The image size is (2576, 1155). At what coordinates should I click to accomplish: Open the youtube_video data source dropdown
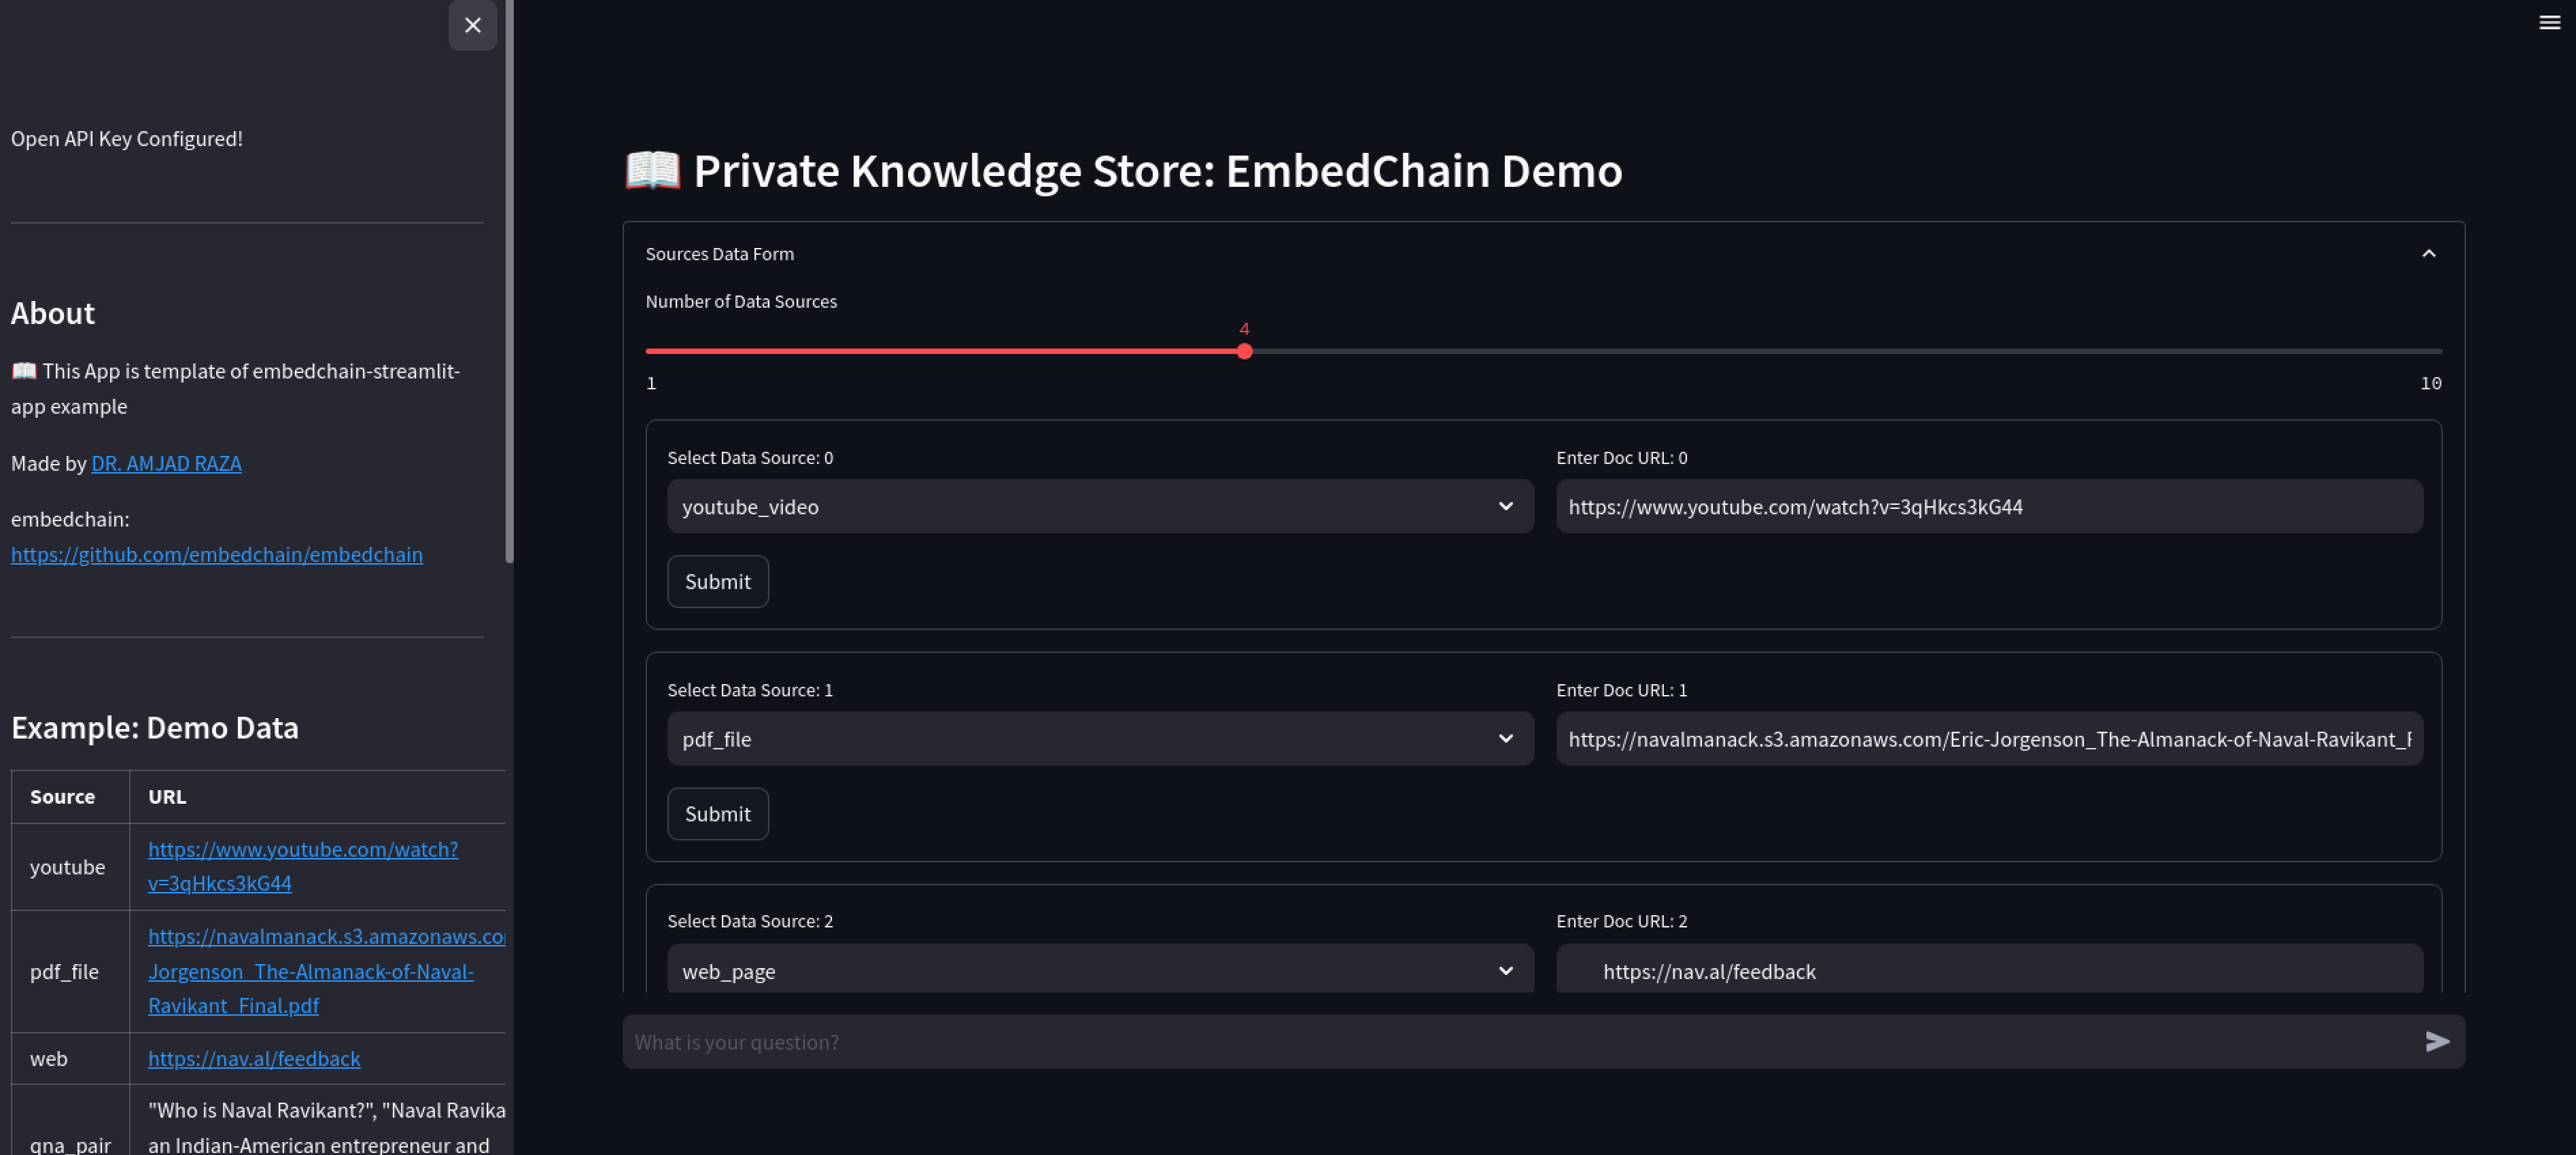click(x=1099, y=507)
